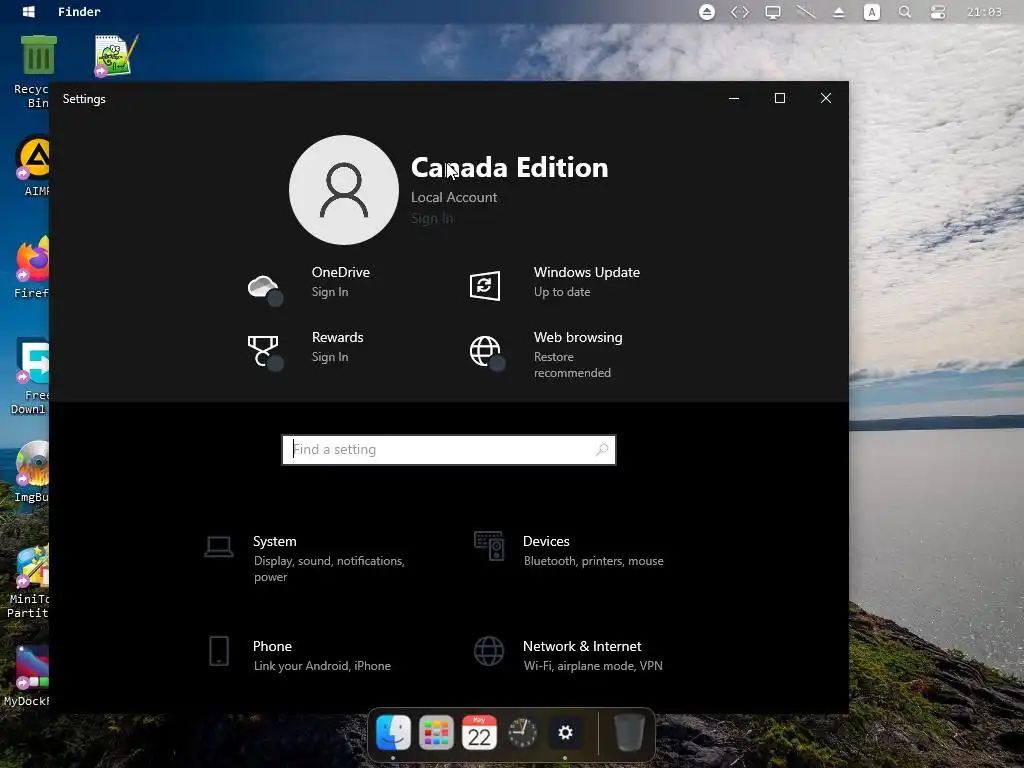
Task: Open the System settings category
Action: (x=304, y=558)
